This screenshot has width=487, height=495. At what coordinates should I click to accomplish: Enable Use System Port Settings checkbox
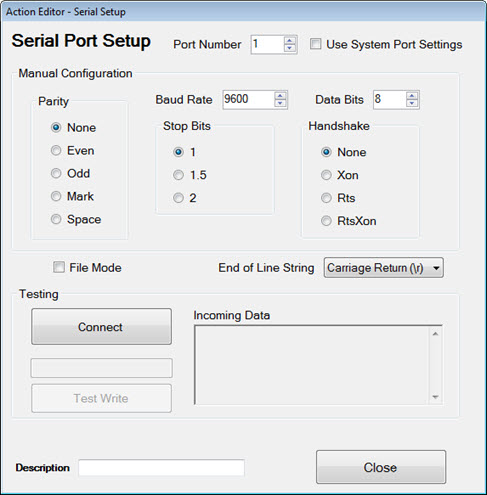pos(315,44)
